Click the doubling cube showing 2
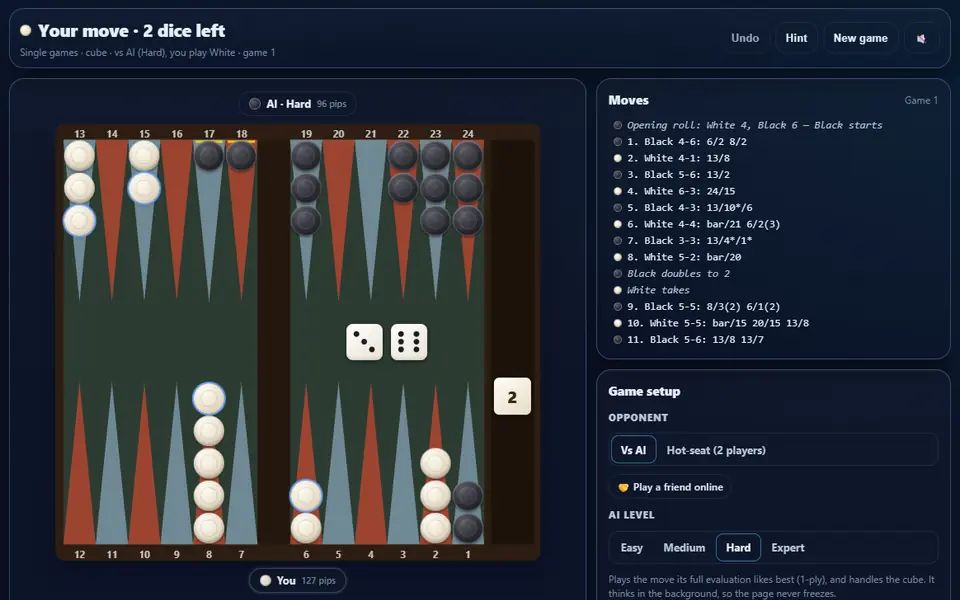Screen dimensions: 960x600 (x=512, y=397)
